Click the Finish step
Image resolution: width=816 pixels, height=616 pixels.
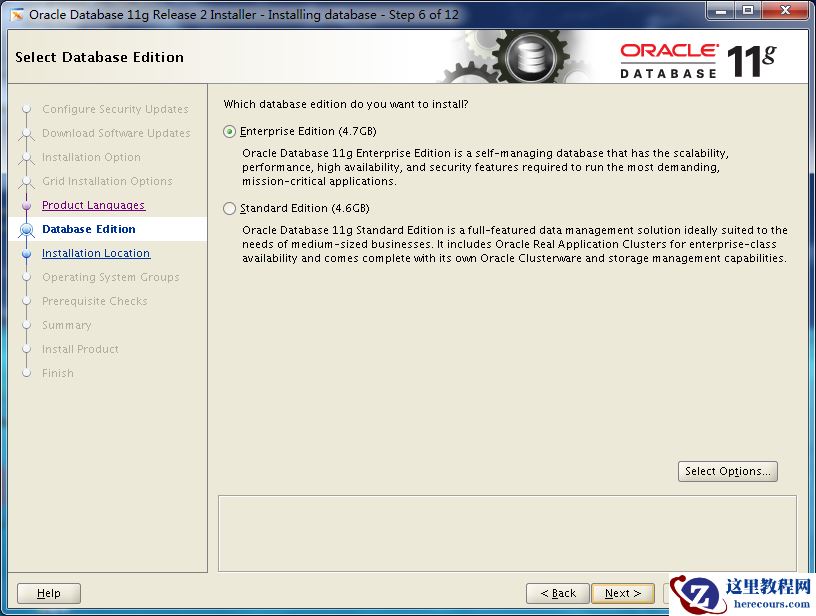58,373
